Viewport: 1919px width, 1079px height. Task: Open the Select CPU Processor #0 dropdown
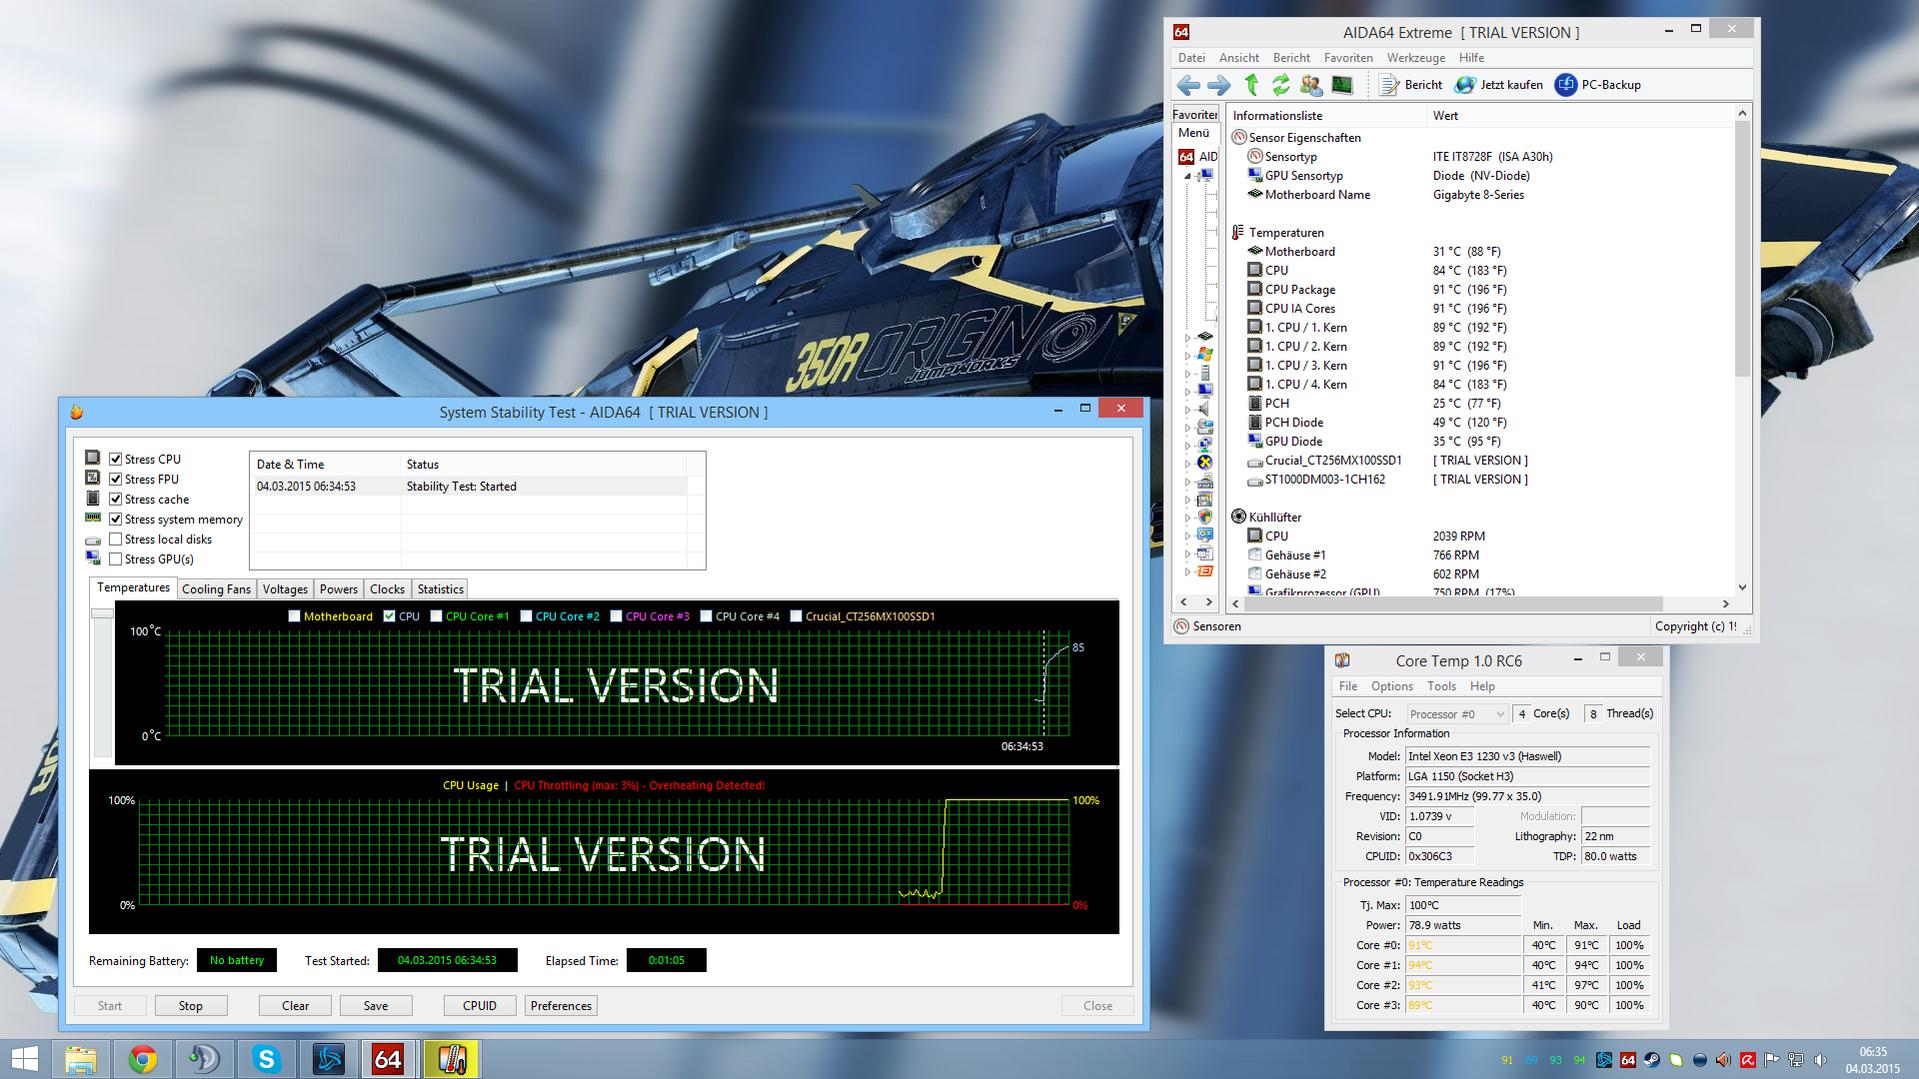click(x=1456, y=714)
